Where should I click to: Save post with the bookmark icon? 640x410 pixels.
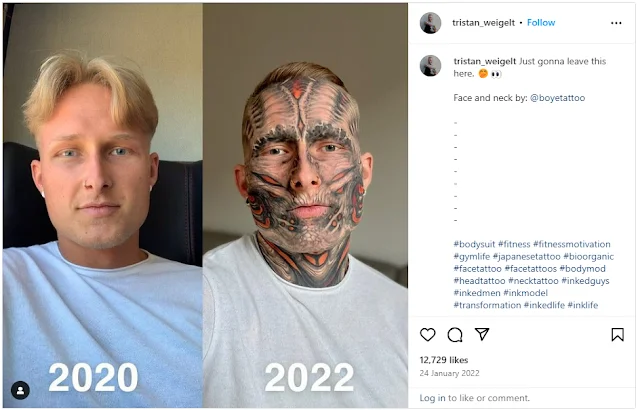pos(618,335)
